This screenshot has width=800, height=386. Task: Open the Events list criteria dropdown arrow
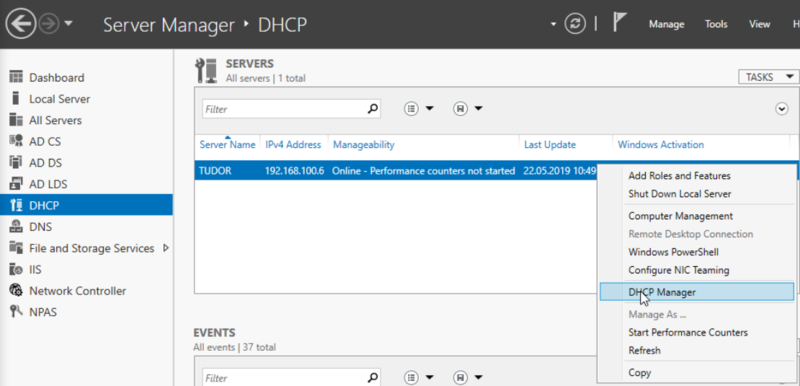430,378
